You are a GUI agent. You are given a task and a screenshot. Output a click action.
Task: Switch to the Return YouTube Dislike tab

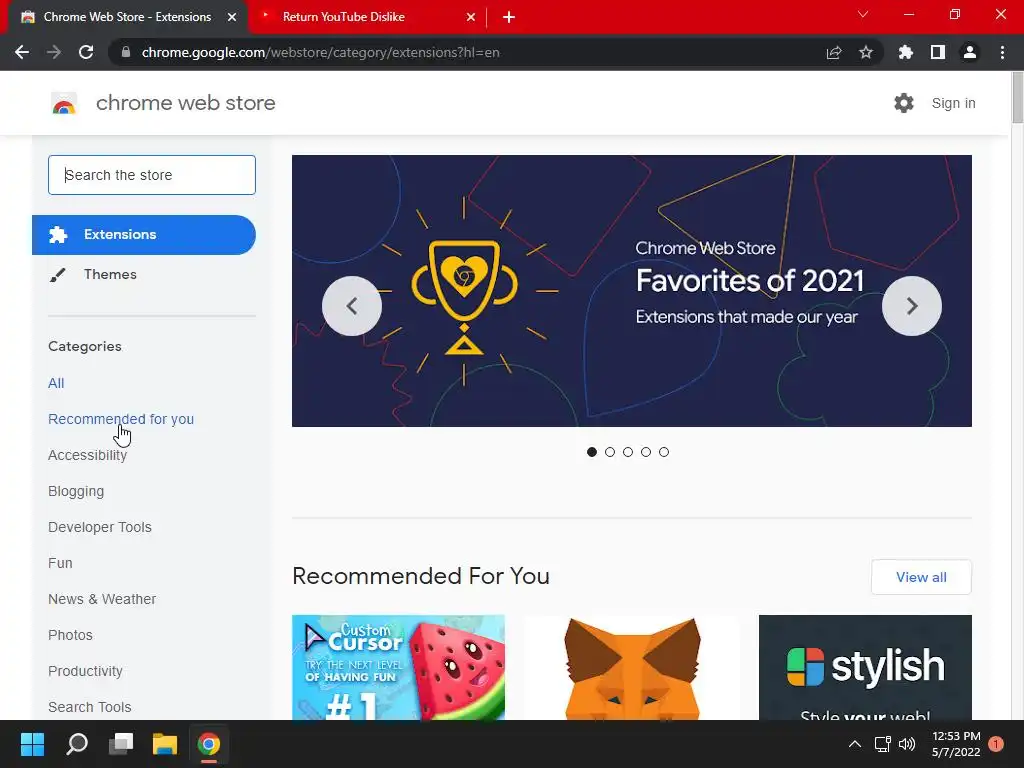click(367, 17)
